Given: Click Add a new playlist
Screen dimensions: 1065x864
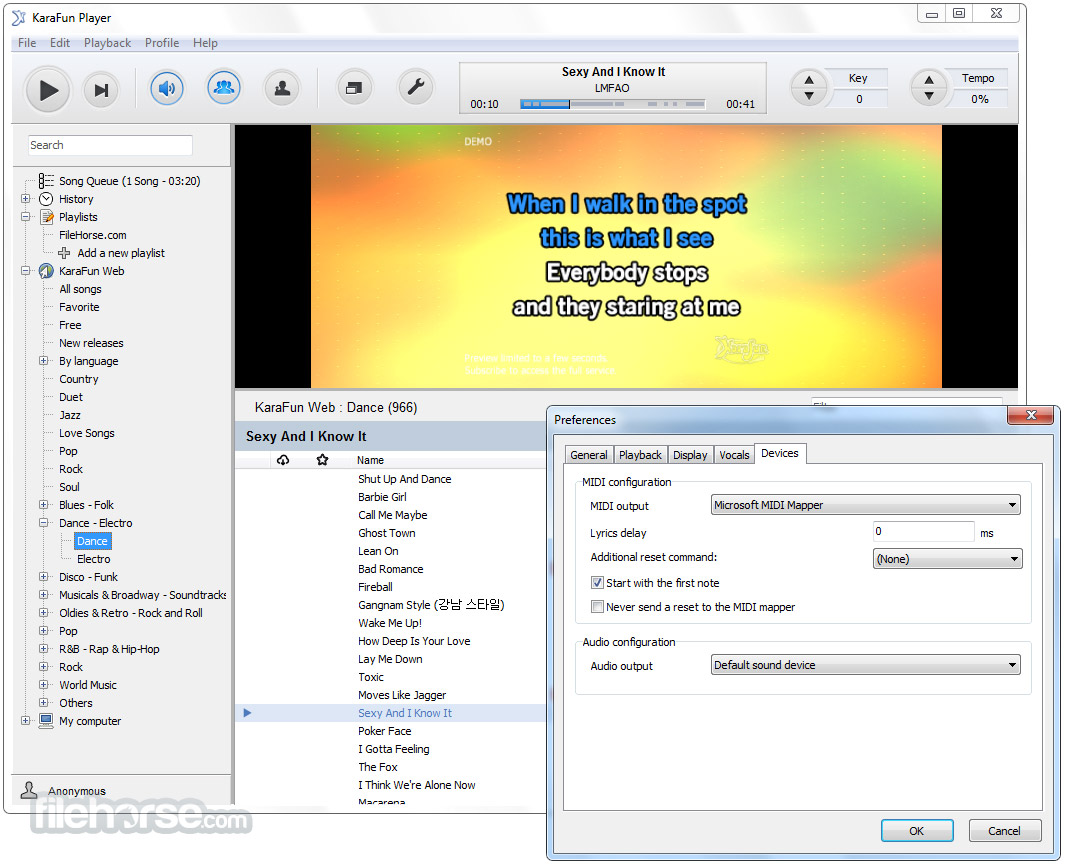Looking at the screenshot, I should click(x=121, y=253).
